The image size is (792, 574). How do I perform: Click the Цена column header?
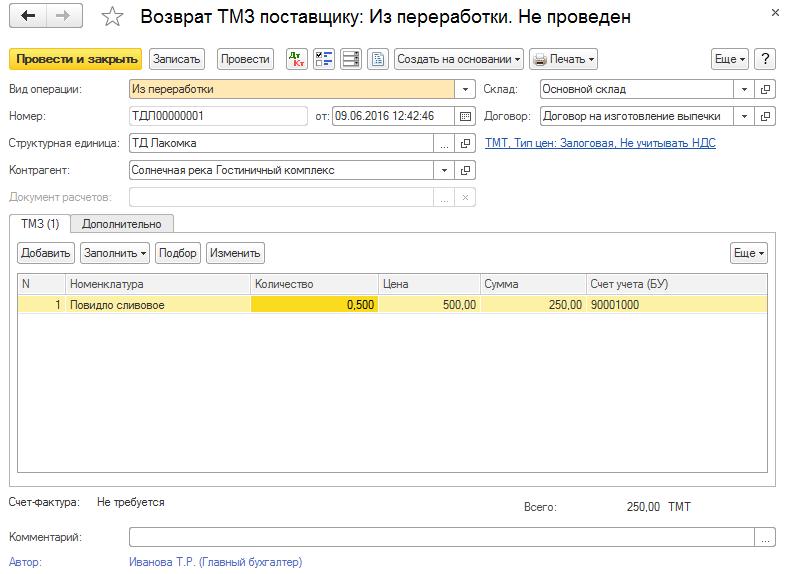(429, 284)
